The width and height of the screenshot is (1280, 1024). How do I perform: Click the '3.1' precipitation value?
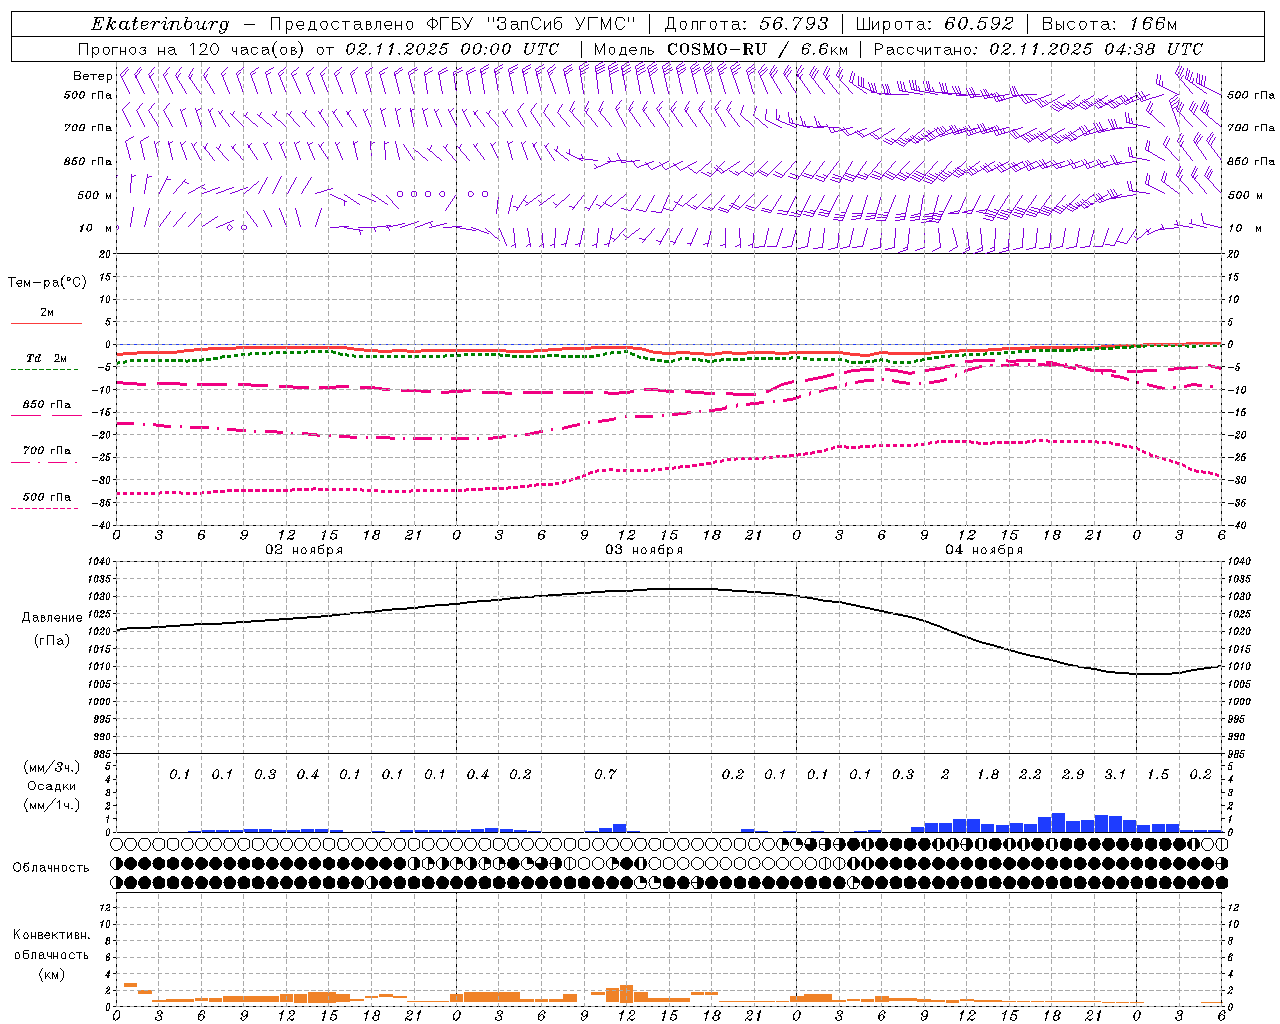(x=1115, y=775)
